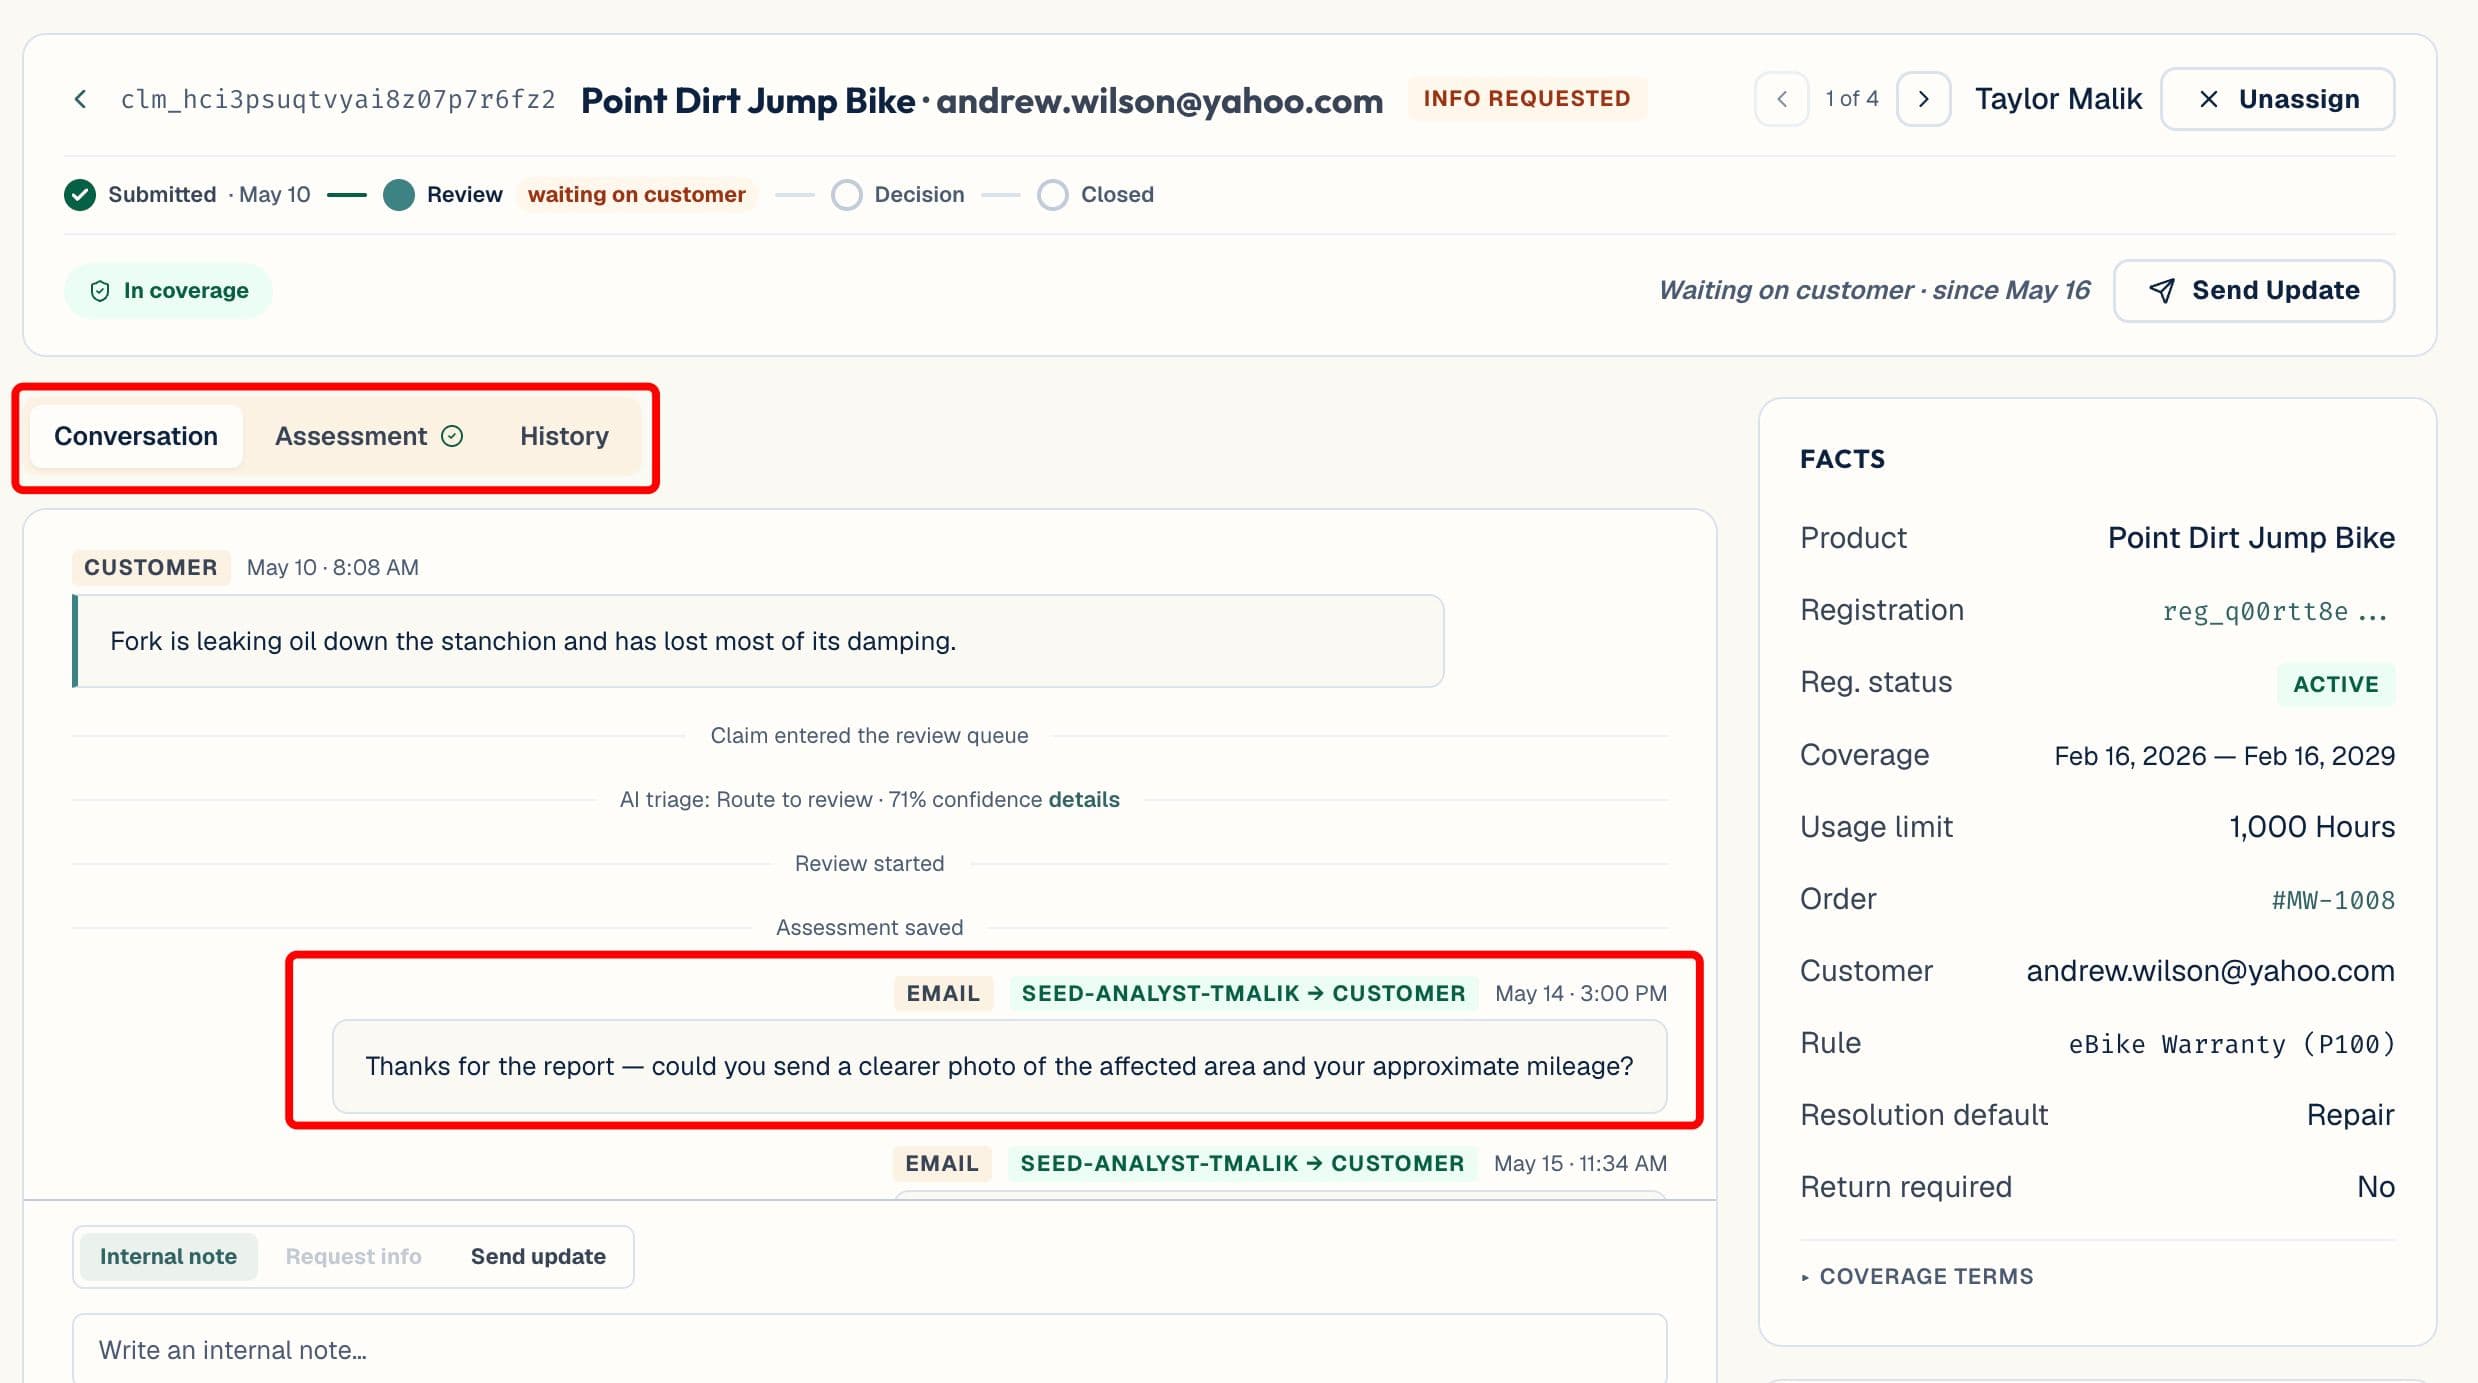Go to previous claim with pager left chevron

(x=1782, y=99)
